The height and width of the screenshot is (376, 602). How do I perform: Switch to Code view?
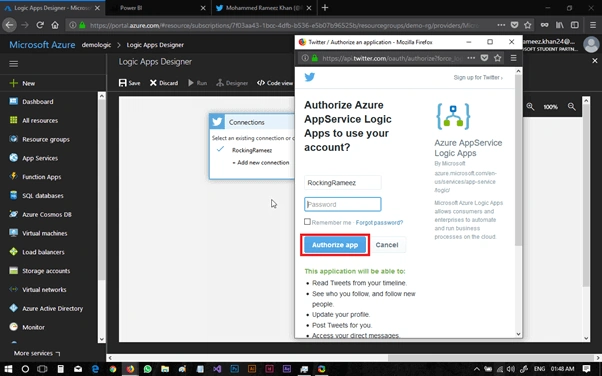click(275, 83)
